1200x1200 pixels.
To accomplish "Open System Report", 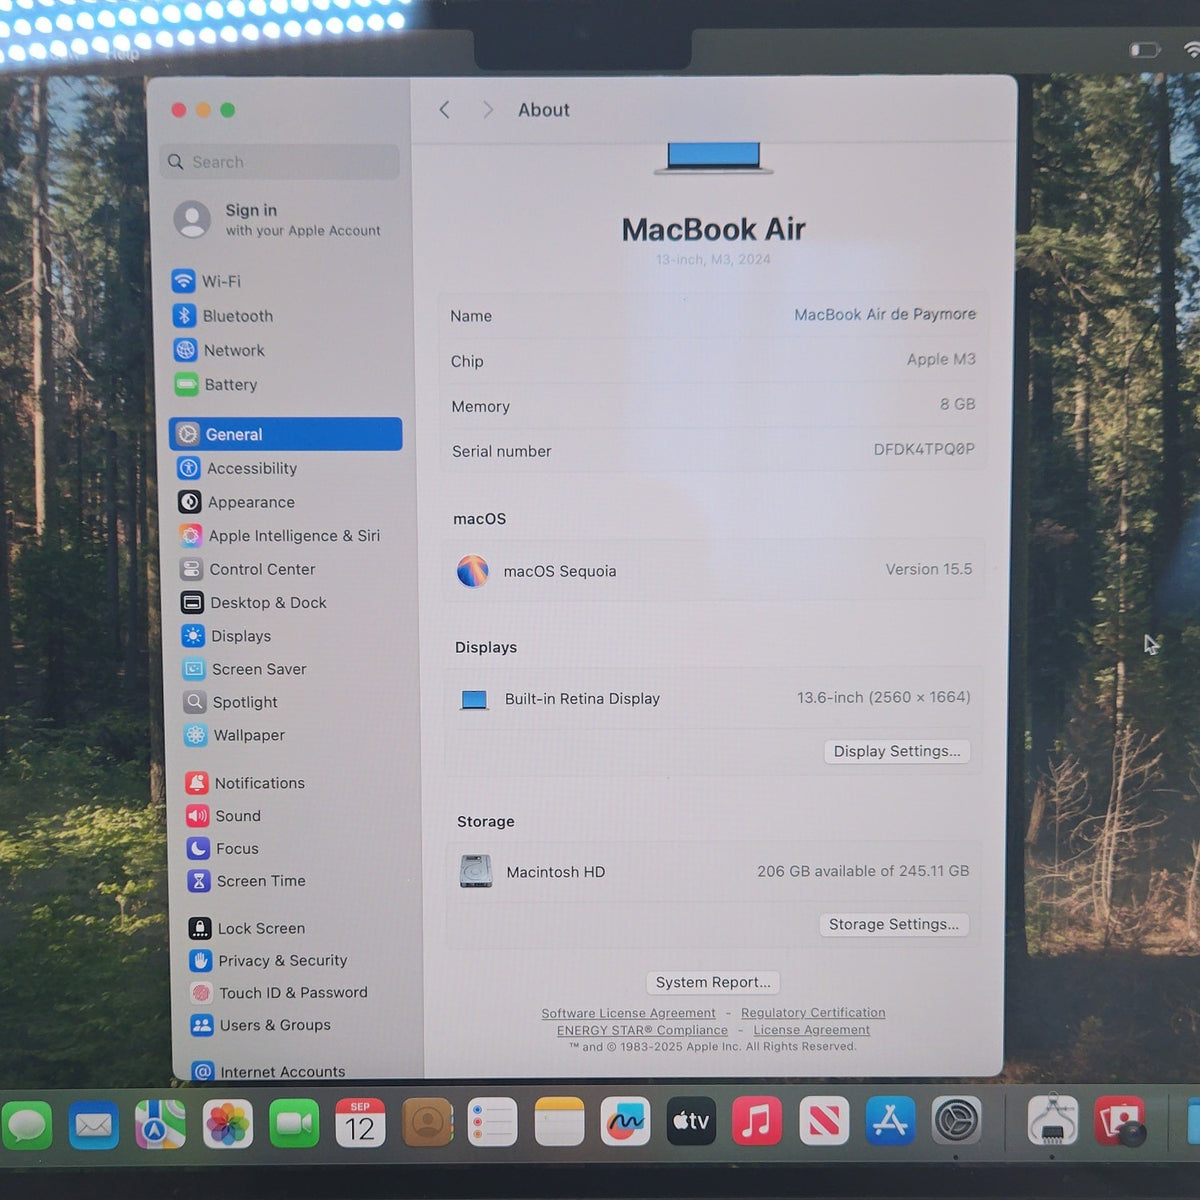I will [x=713, y=982].
